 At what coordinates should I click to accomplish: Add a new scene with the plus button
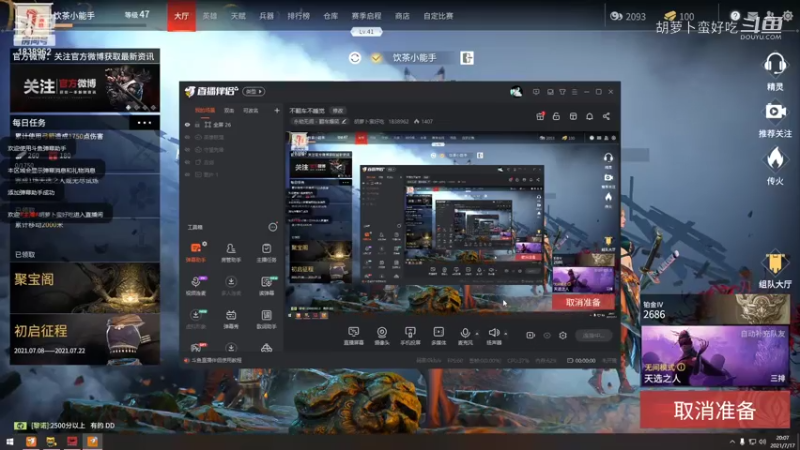pos(277,111)
